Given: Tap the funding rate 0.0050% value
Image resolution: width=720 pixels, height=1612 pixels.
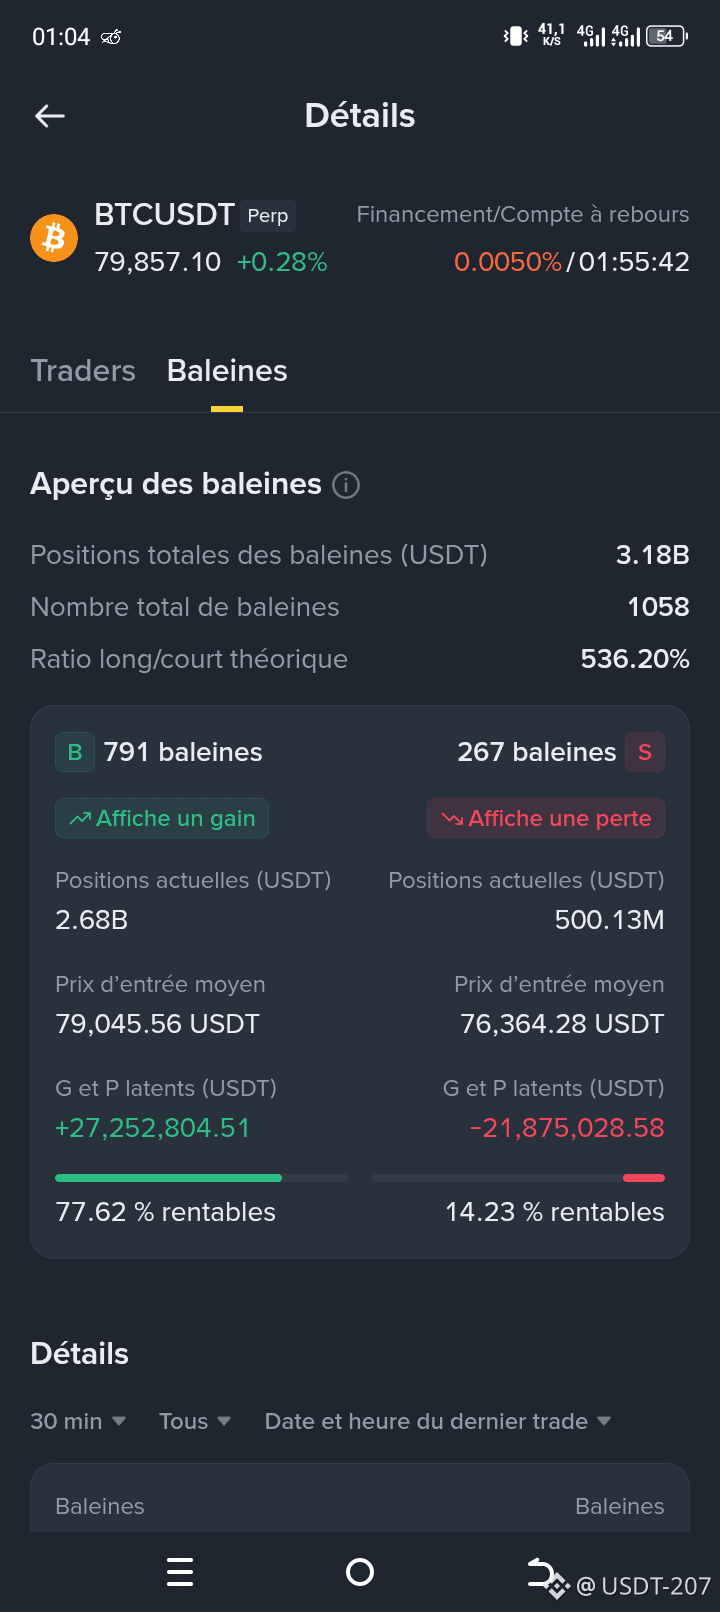Looking at the screenshot, I should click(508, 262).
